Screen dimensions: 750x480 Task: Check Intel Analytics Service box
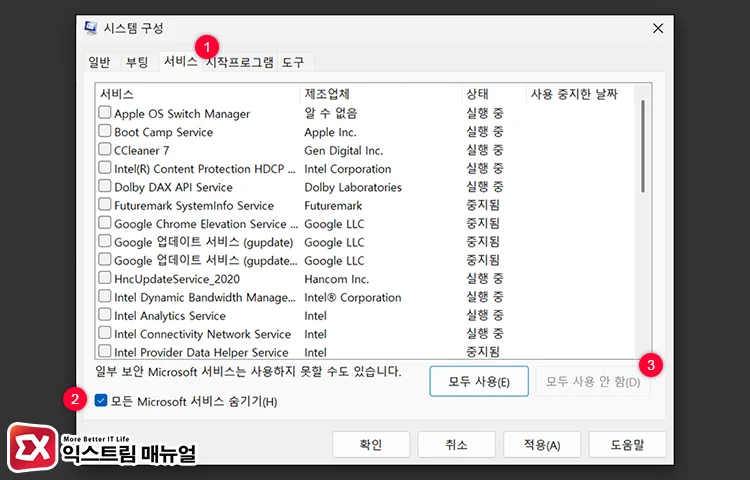tap(105, 315)
